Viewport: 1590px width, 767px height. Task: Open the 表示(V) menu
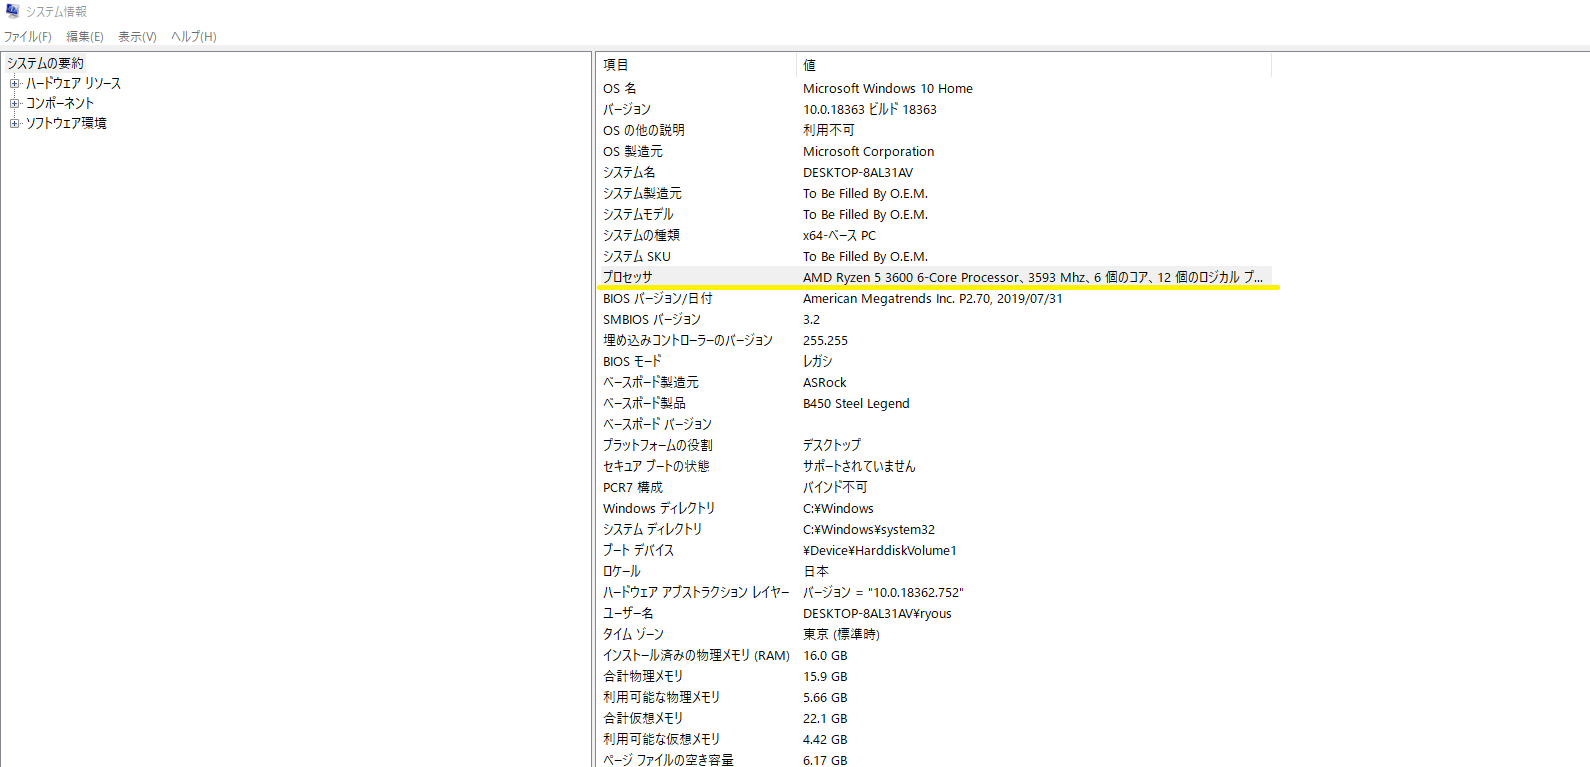137,37
